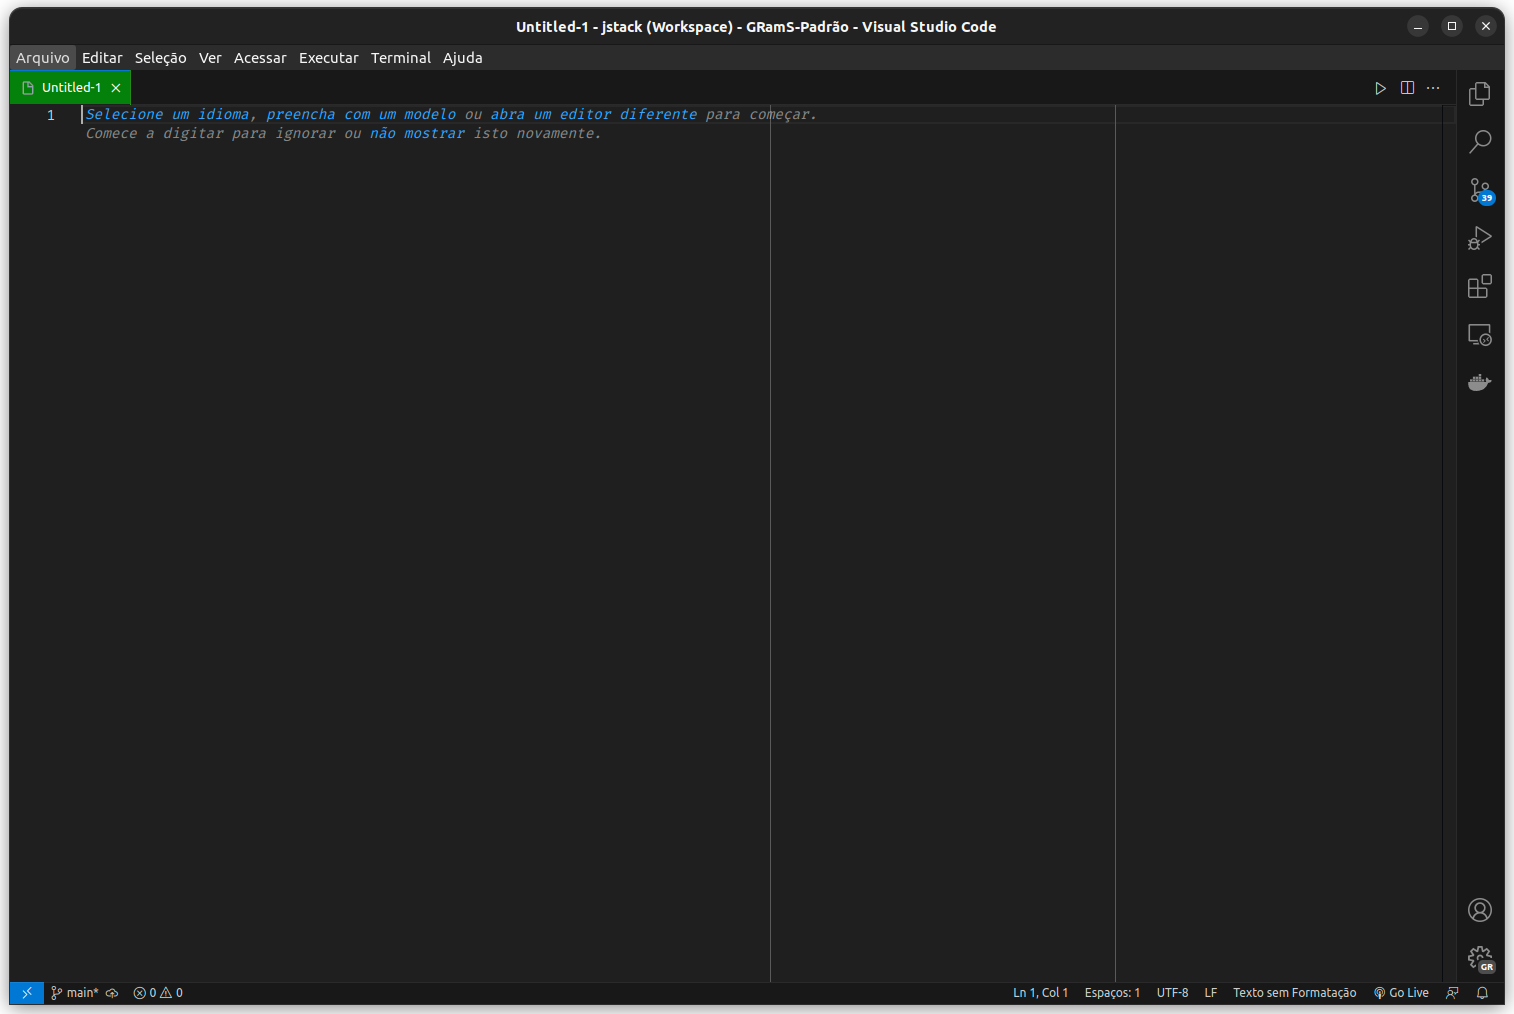Open the Remote Explorer view
This screenshot has height=1014, width=1514.
pos(1479,334)
